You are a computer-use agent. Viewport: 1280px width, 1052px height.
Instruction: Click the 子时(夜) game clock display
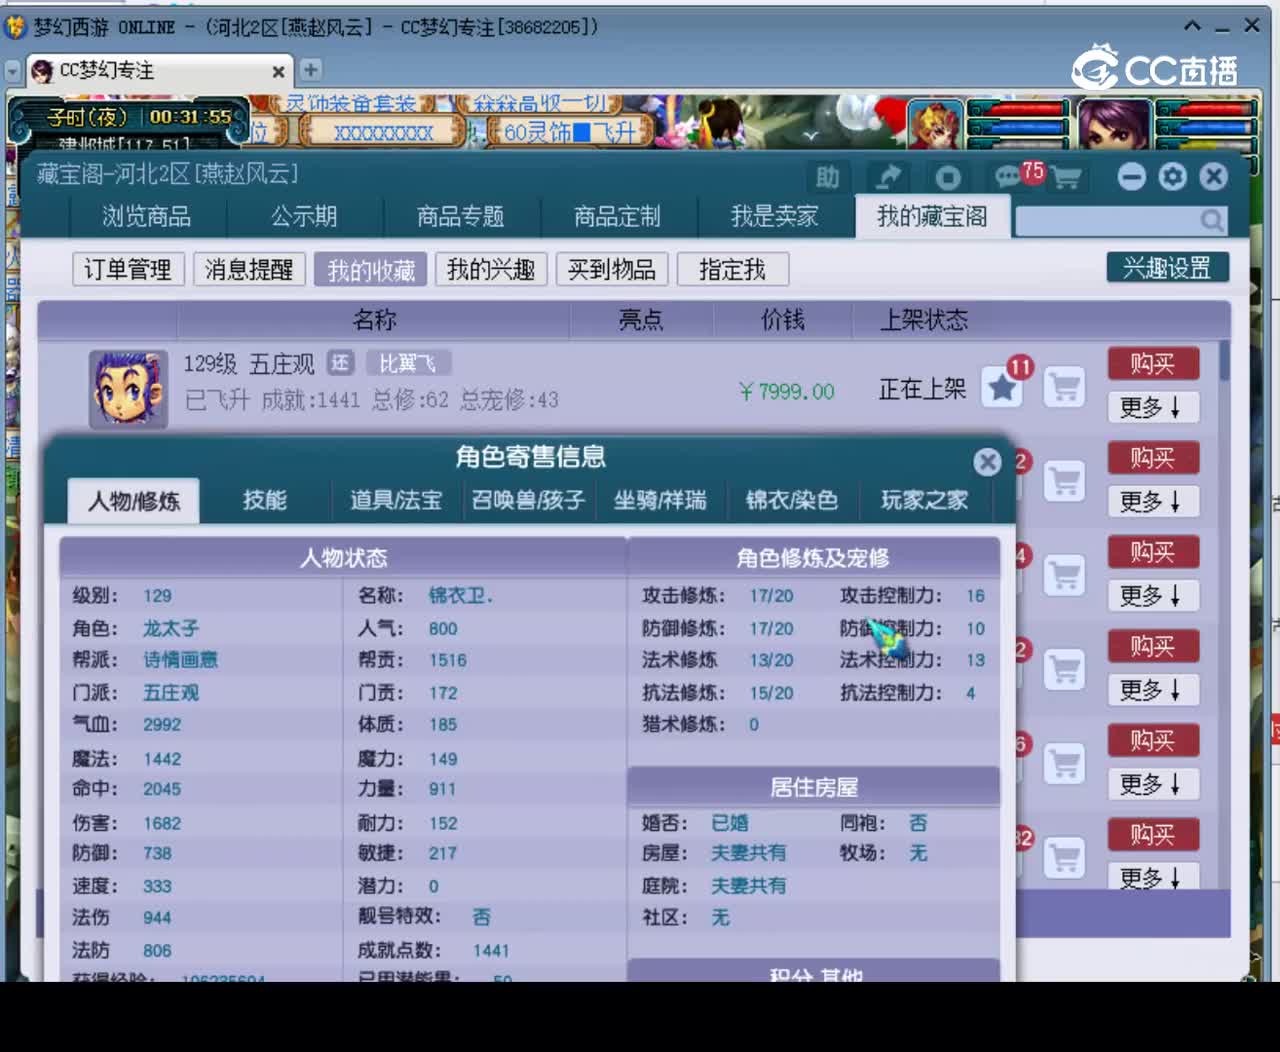pos(138,117)
